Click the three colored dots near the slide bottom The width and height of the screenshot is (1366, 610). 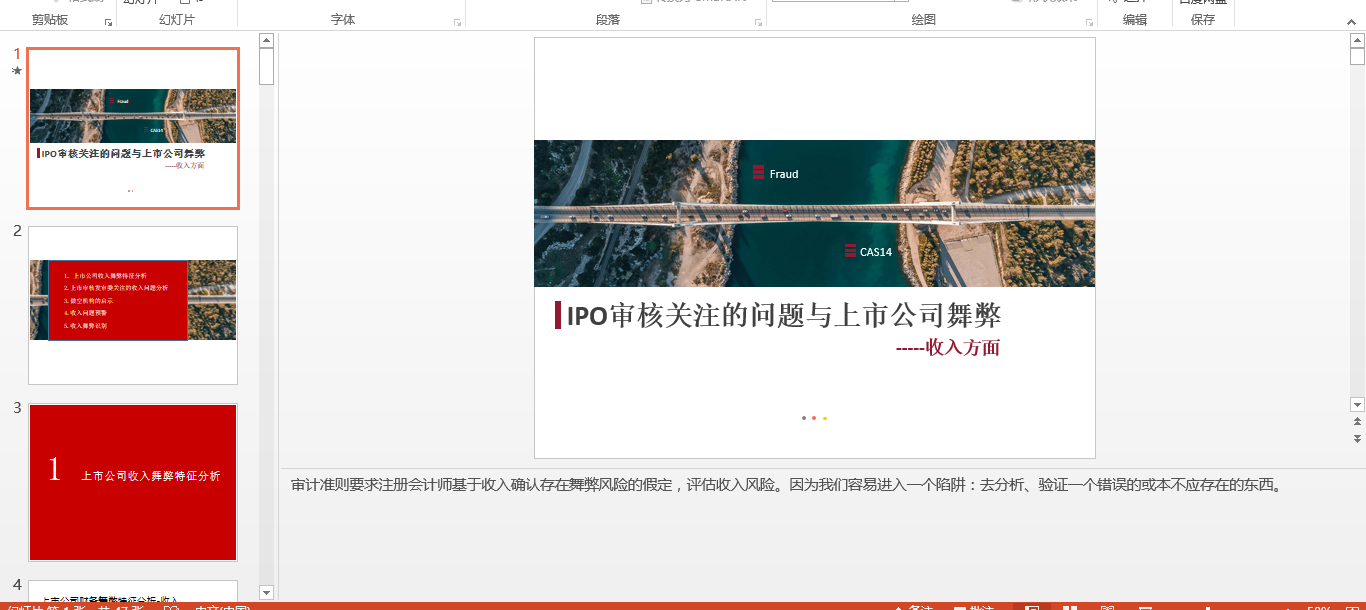(814, 418)
